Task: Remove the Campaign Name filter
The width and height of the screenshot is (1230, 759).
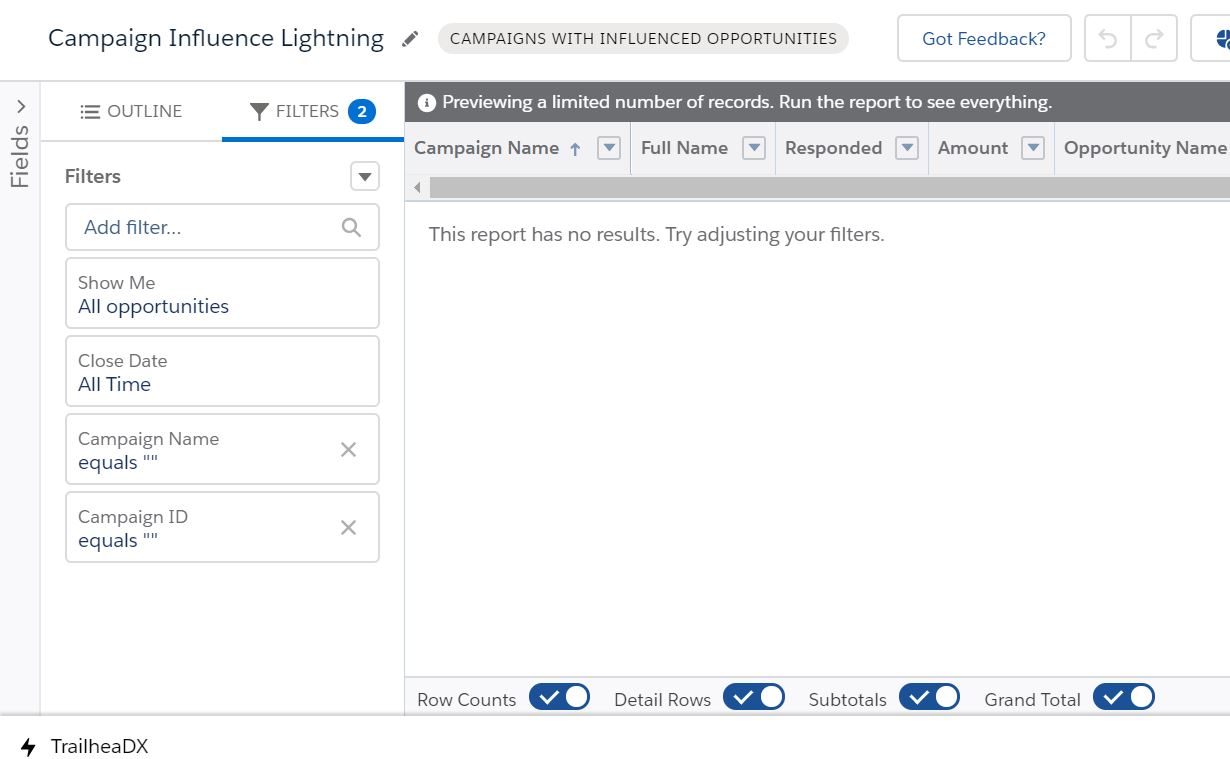Action: coord(348,449)
